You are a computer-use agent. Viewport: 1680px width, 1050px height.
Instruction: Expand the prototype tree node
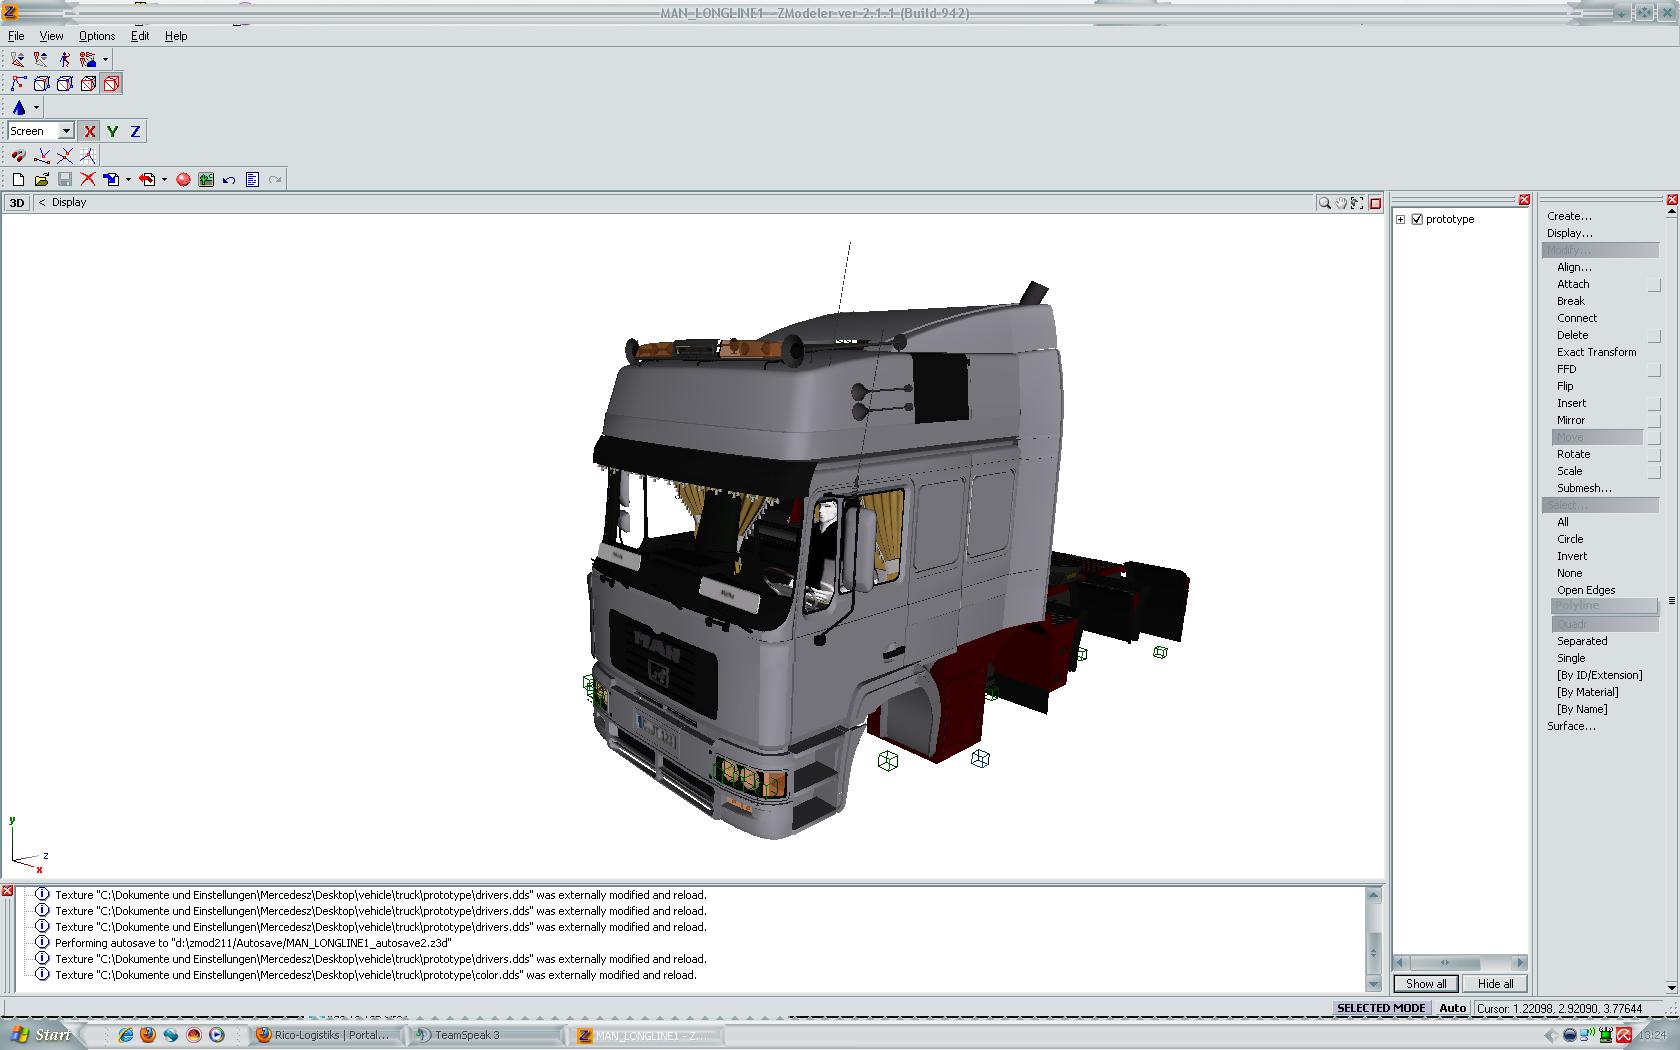pyautogui.click(x=1401, y=219)
